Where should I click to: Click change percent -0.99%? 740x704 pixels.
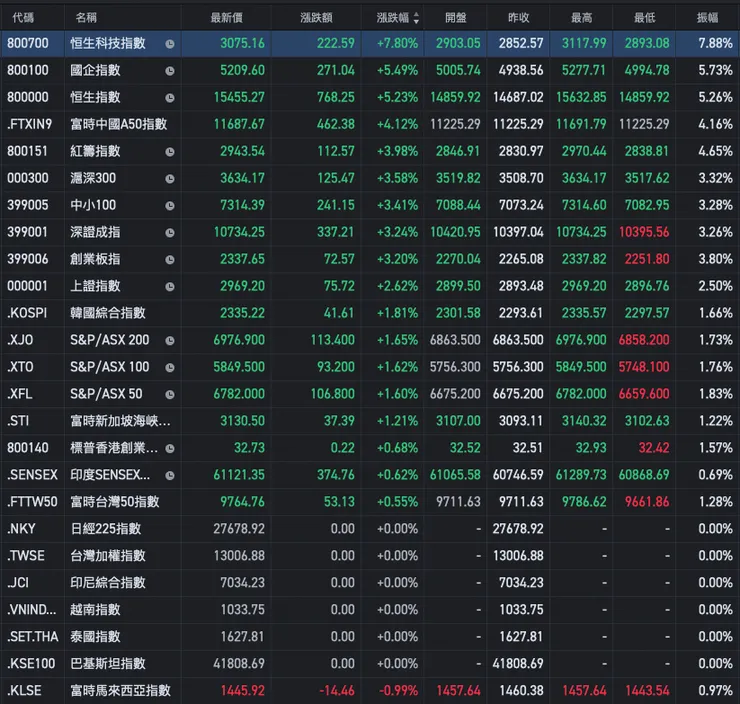click(x=398, y=690)
